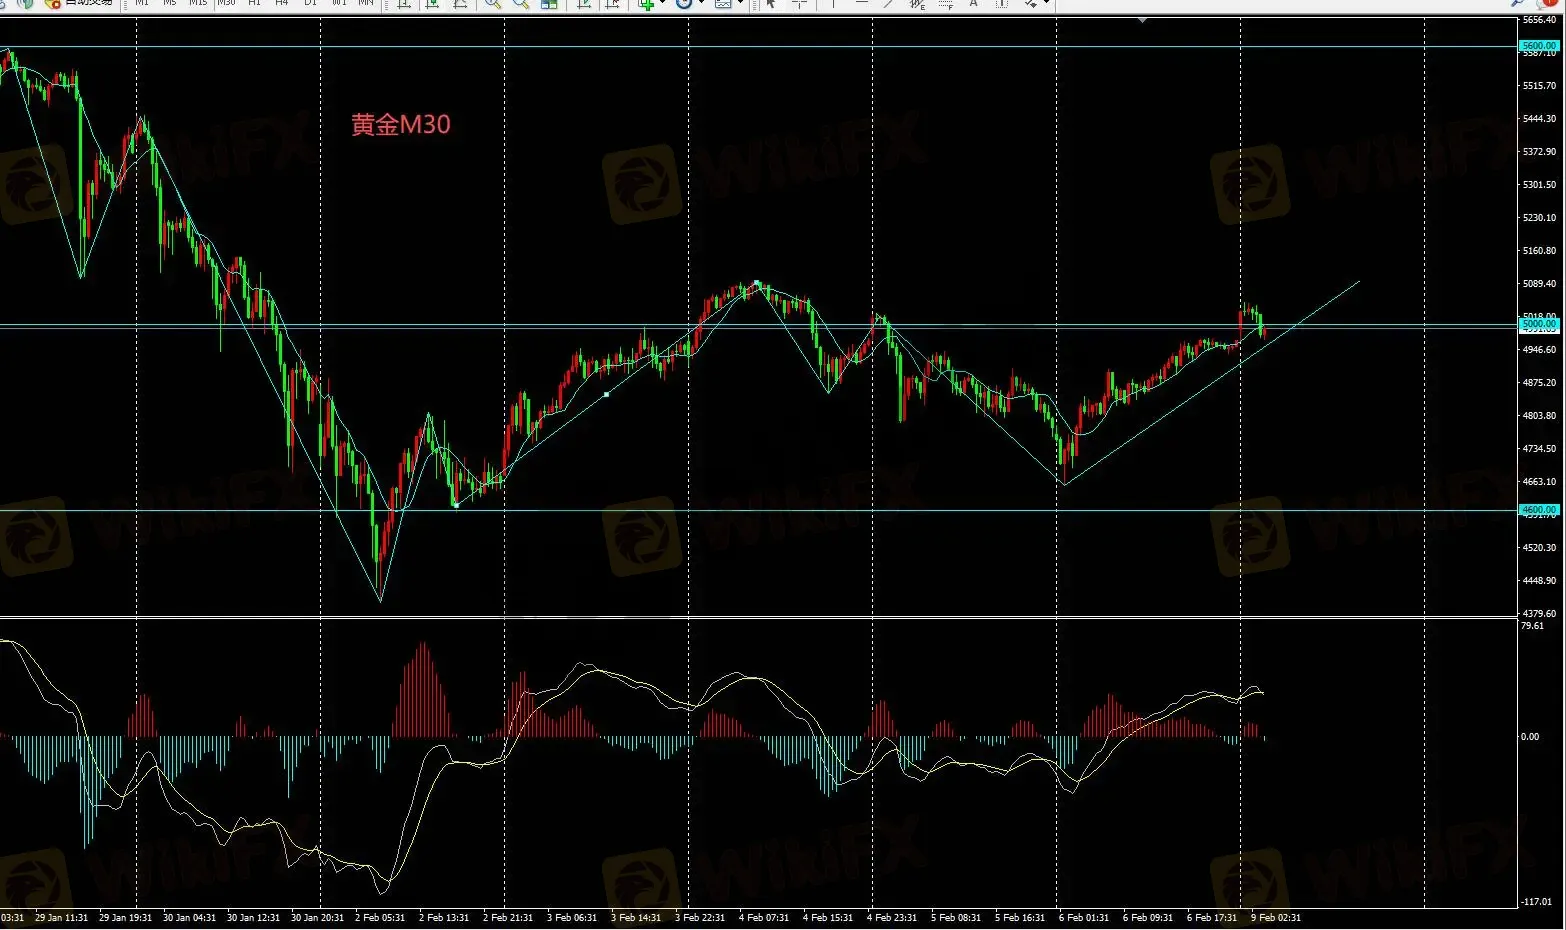Click the zoom out magnifier icon
1566x930 pixels.
(521, 4)
